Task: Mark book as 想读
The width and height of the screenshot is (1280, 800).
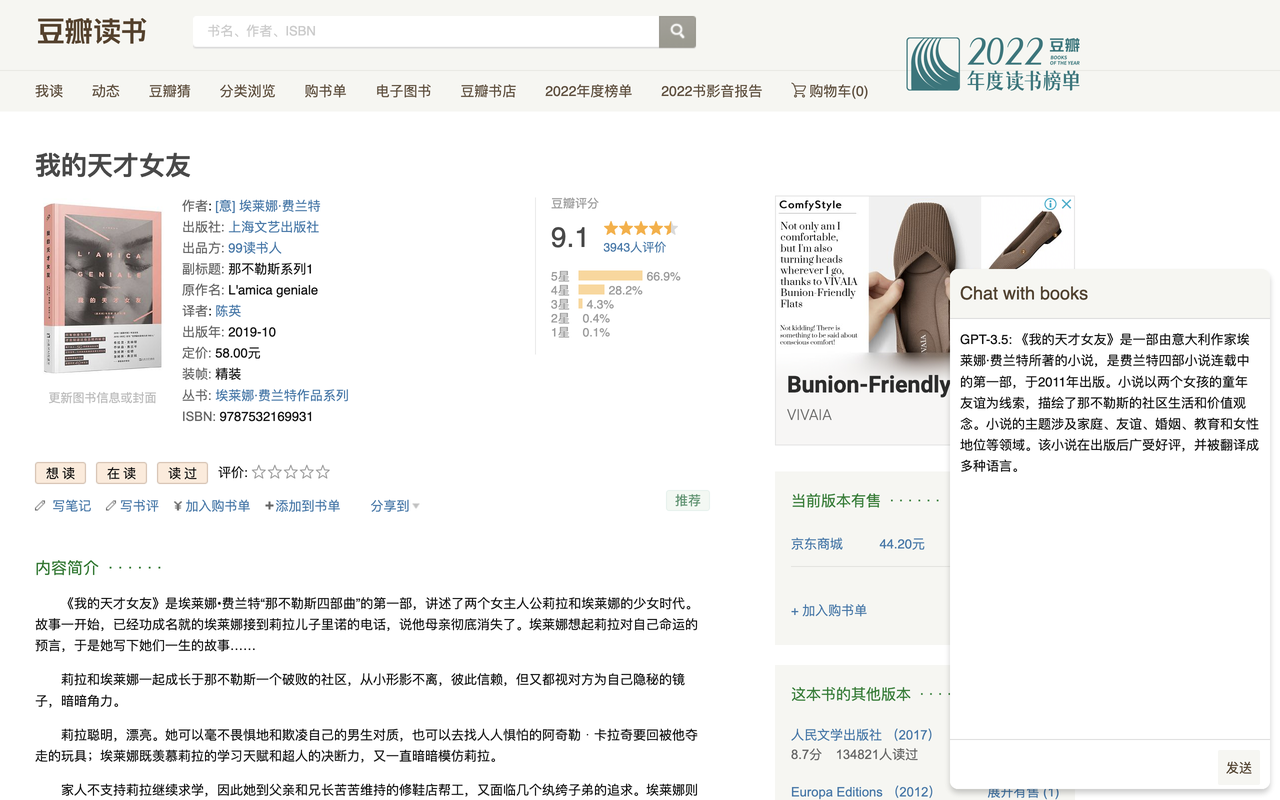Action: [60, 473]
